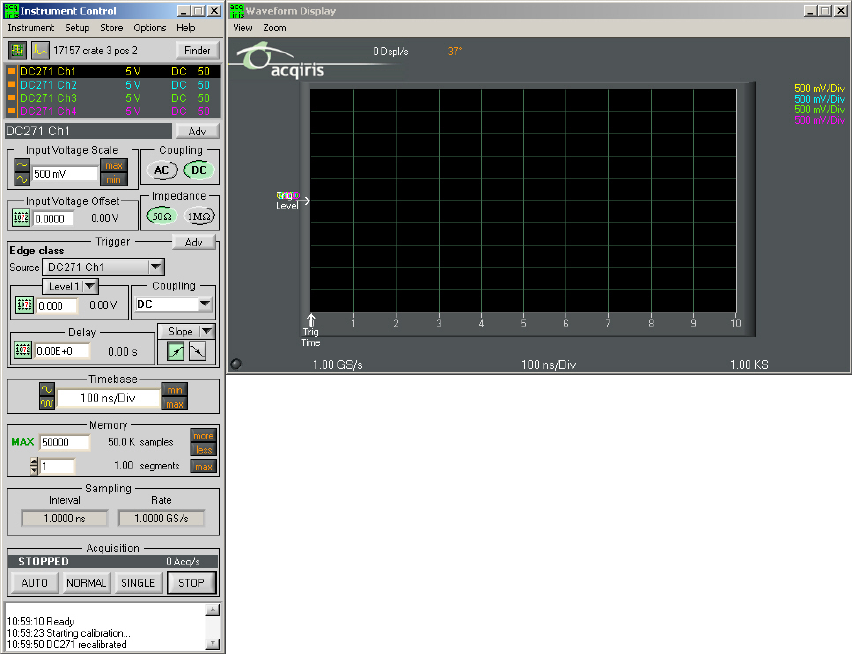
Task: Click the Finder button
Action: [x=197, y=50]
